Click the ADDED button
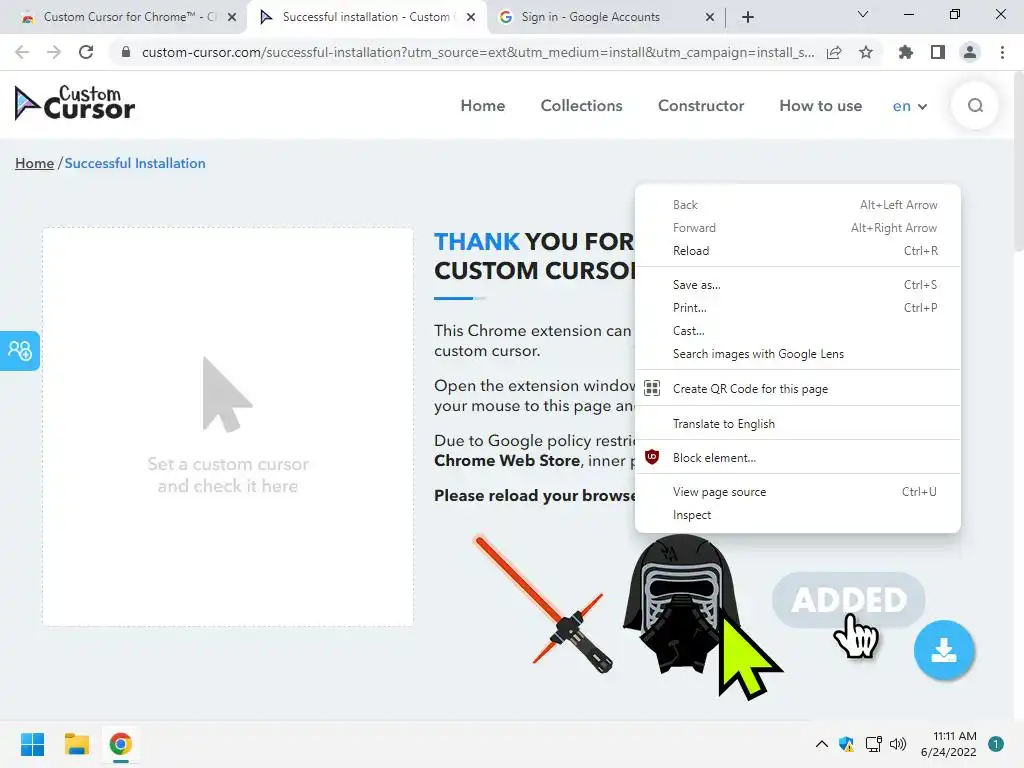This screenshot has width=1024, height=768. 848,600
